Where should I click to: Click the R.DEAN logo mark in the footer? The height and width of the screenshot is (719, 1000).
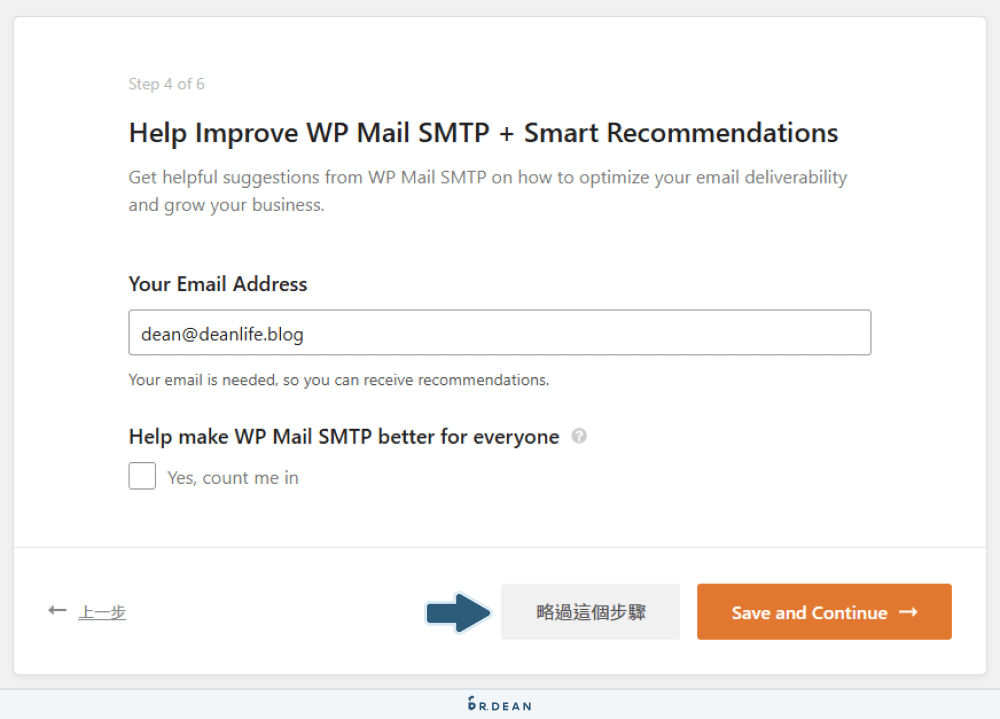click(x=470, y=704)
